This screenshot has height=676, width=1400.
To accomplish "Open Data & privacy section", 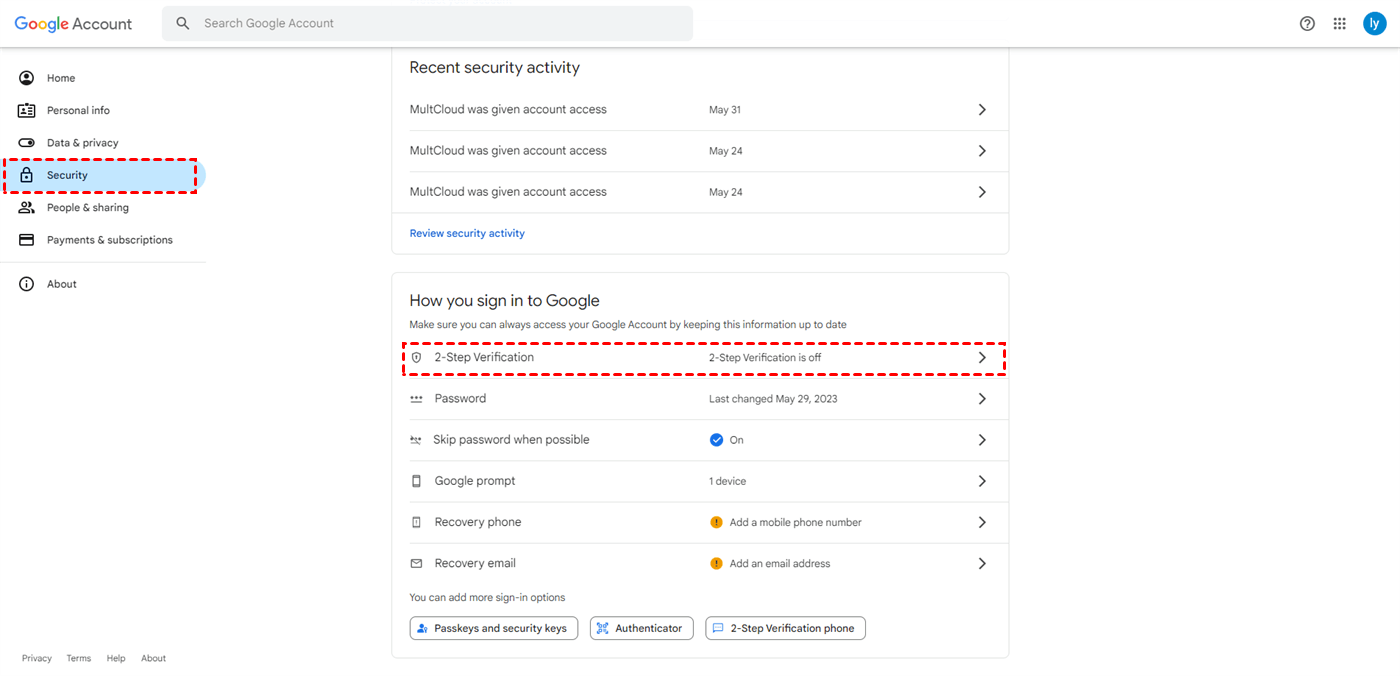I will pyautogui.click(x=82, y=143).
